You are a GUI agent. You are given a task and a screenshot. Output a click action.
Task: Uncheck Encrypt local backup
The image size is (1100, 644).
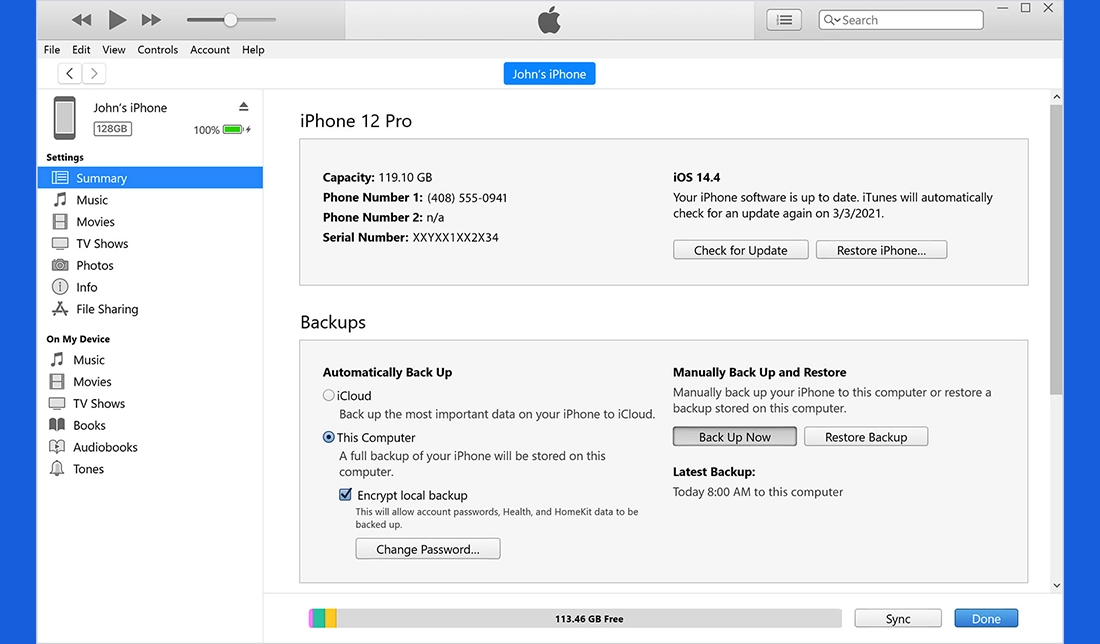click(x=345, y=494)
